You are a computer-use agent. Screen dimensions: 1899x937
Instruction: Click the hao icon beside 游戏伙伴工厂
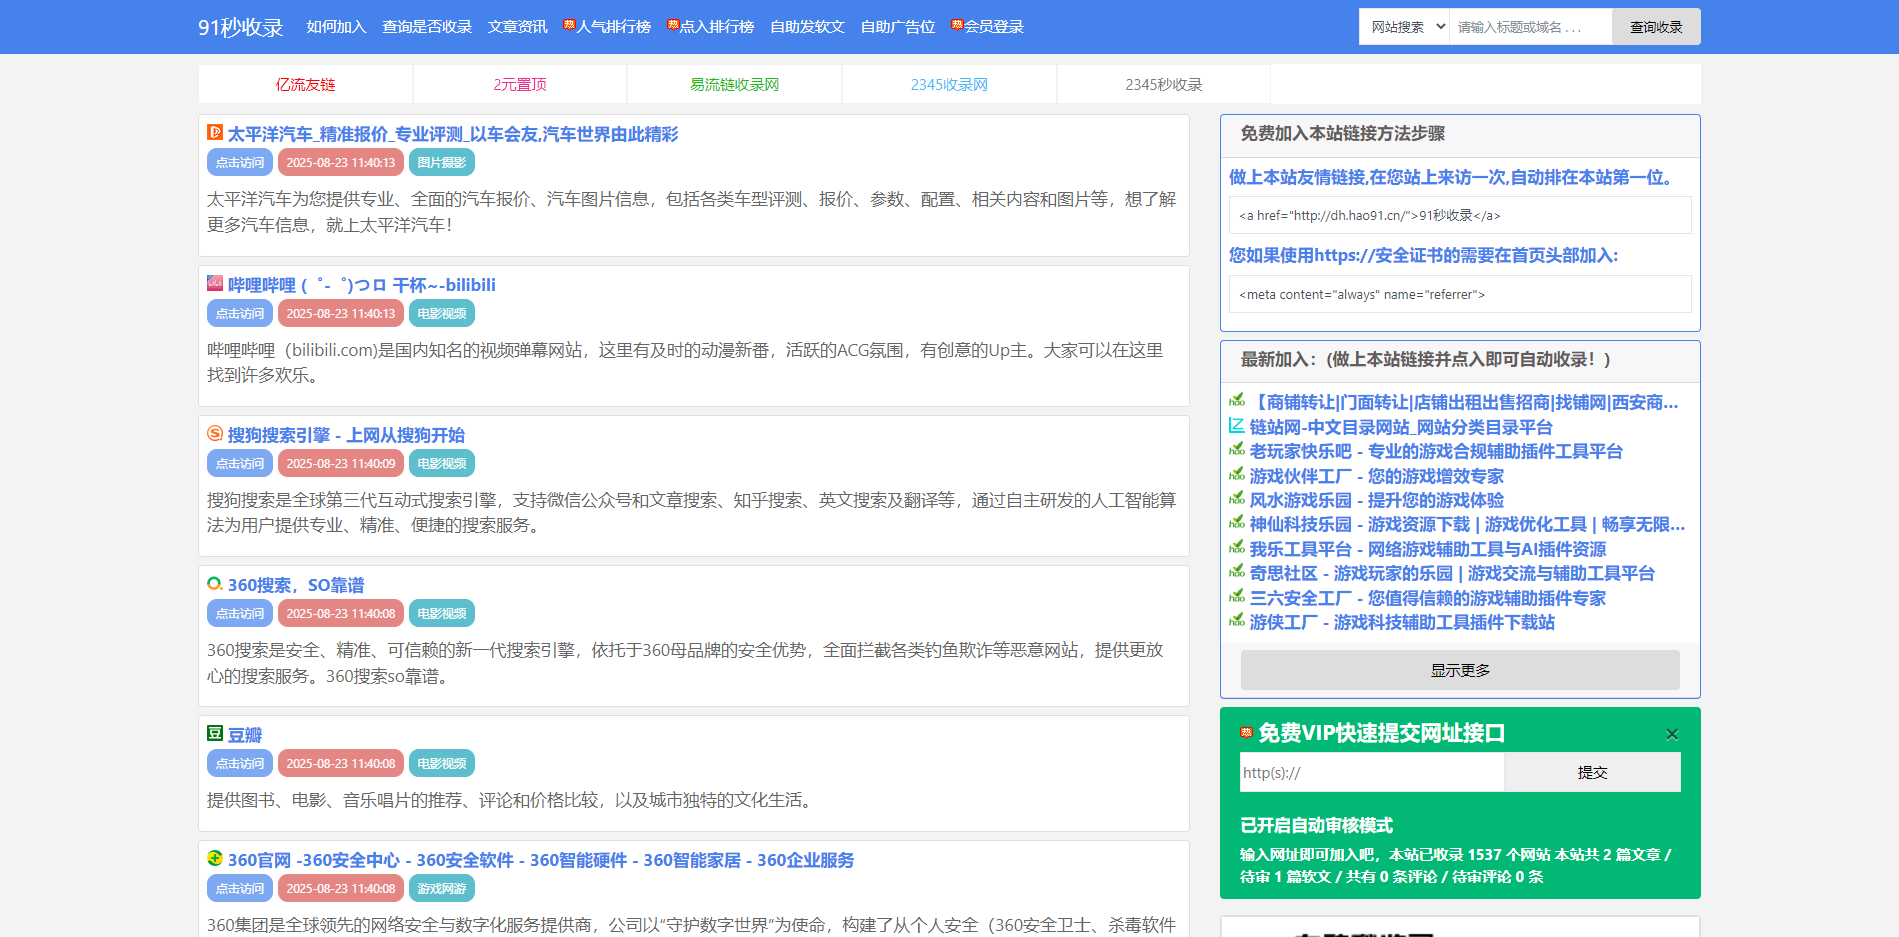point(1237,475)
